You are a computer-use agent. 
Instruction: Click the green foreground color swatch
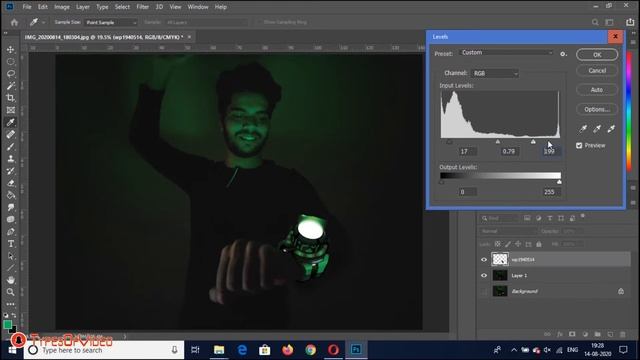[7, 325]
